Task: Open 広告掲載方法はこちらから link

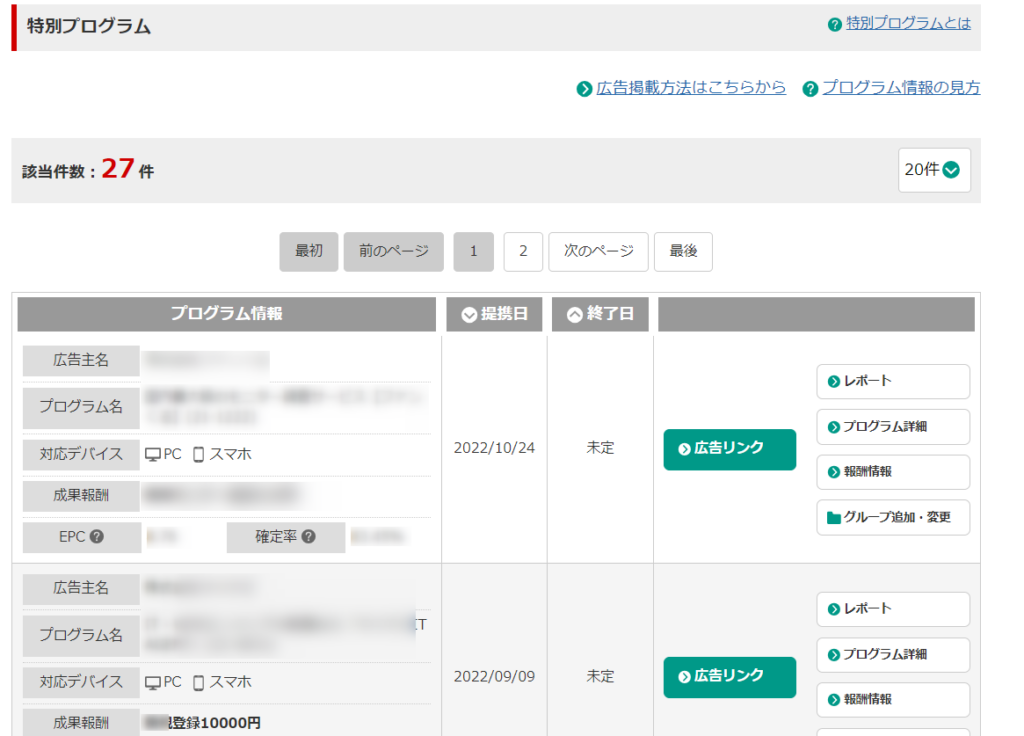Action: 691,88
